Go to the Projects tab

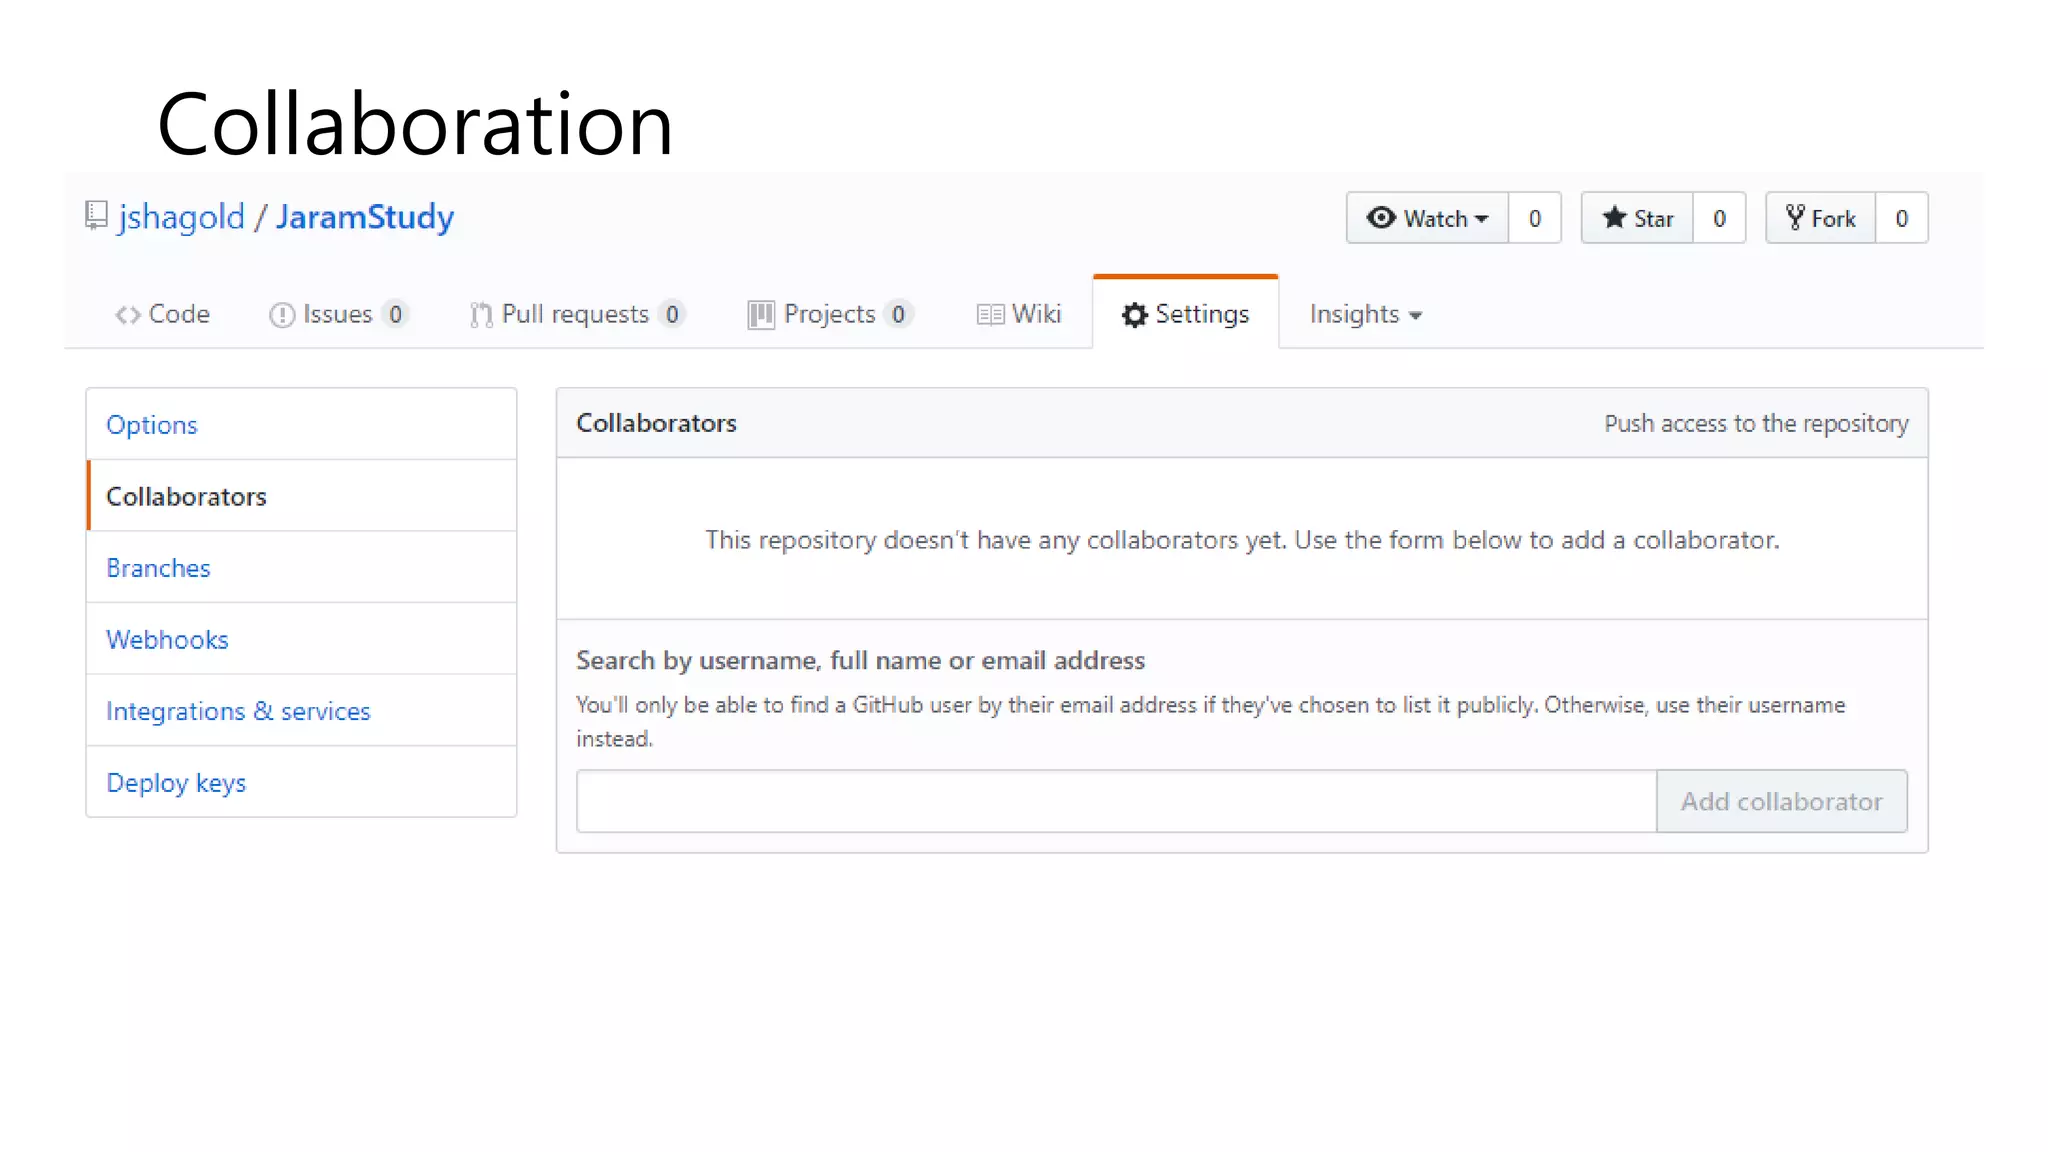(830, 314)
